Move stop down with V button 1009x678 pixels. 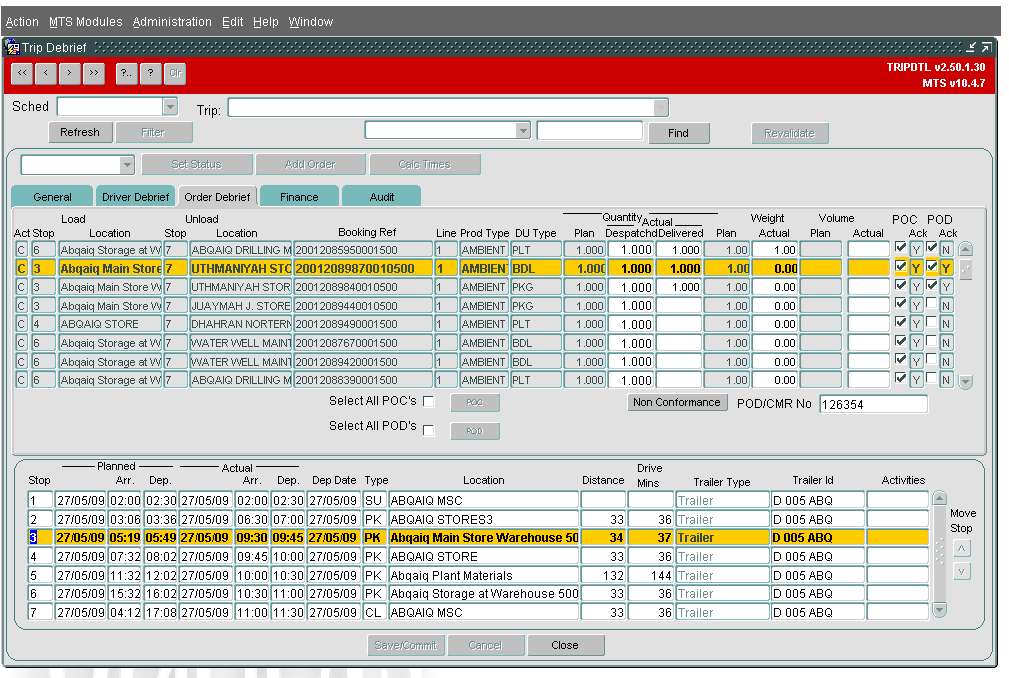(961, 571)
